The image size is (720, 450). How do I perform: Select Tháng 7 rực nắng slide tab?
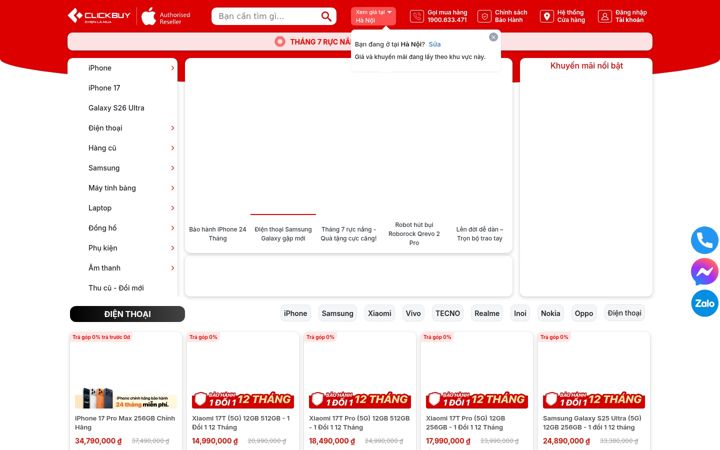point(349,234)
